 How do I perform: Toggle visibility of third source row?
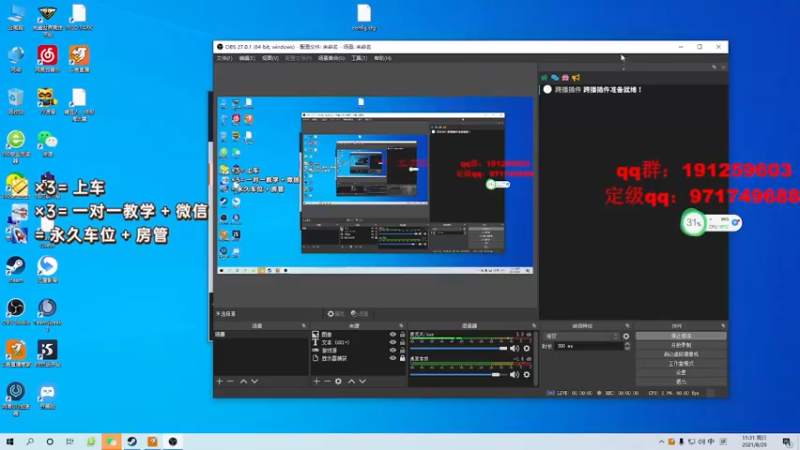tap(392, 351)
